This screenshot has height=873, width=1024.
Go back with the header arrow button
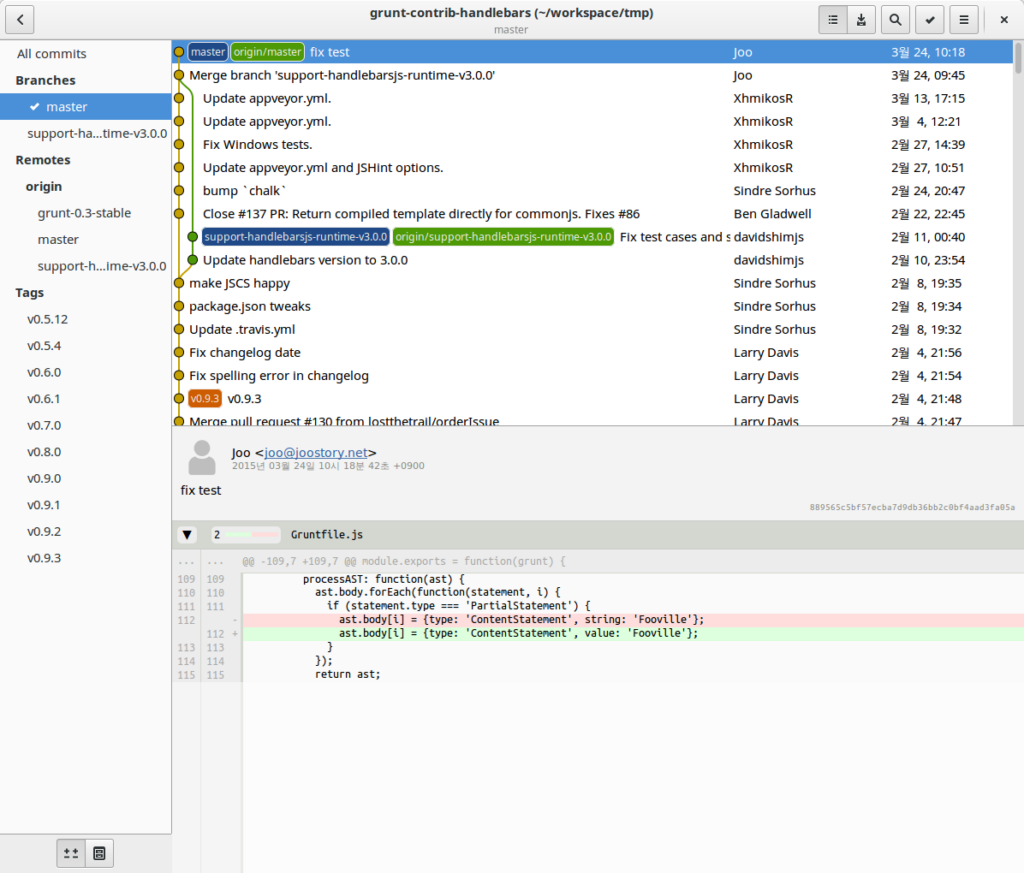pos(20,20)
